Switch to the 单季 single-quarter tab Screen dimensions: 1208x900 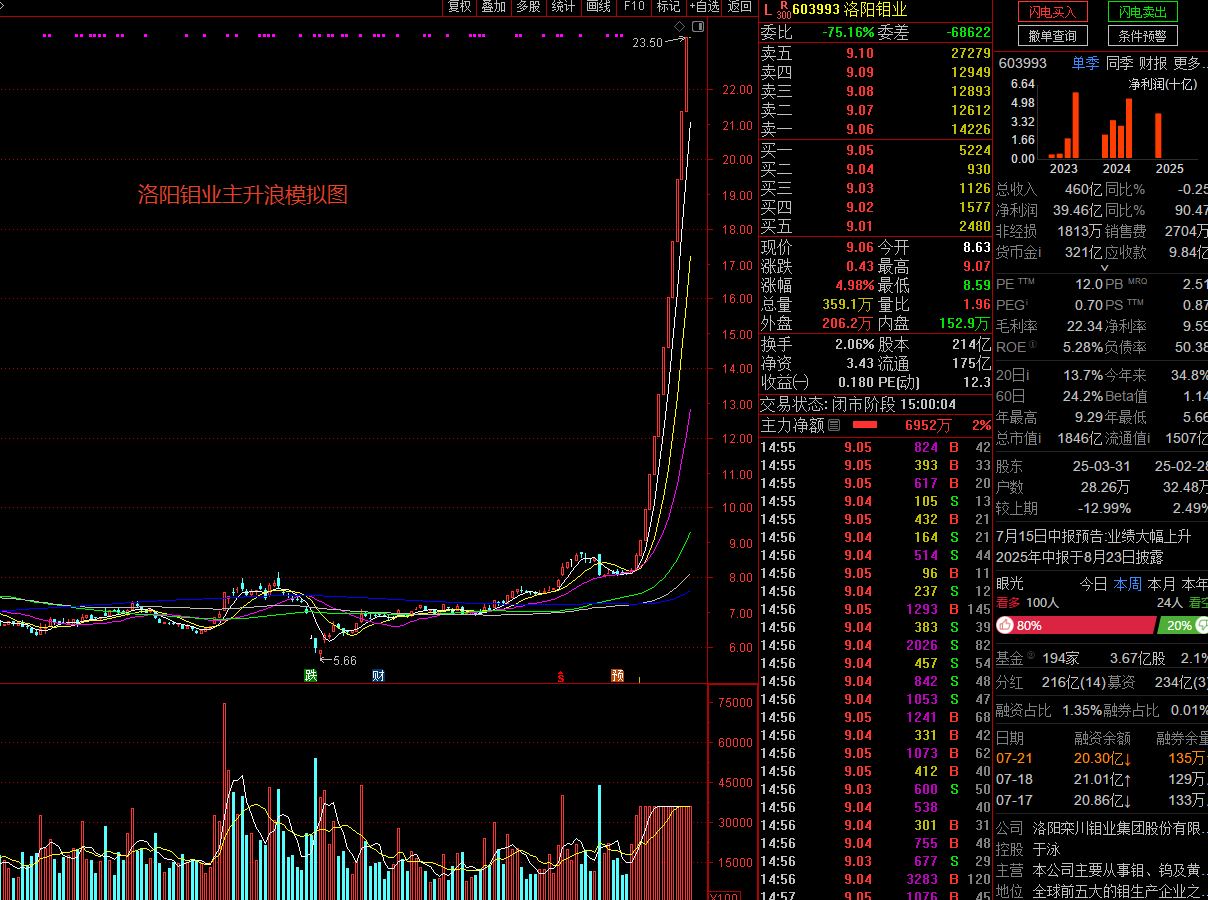click(1086, 62)
